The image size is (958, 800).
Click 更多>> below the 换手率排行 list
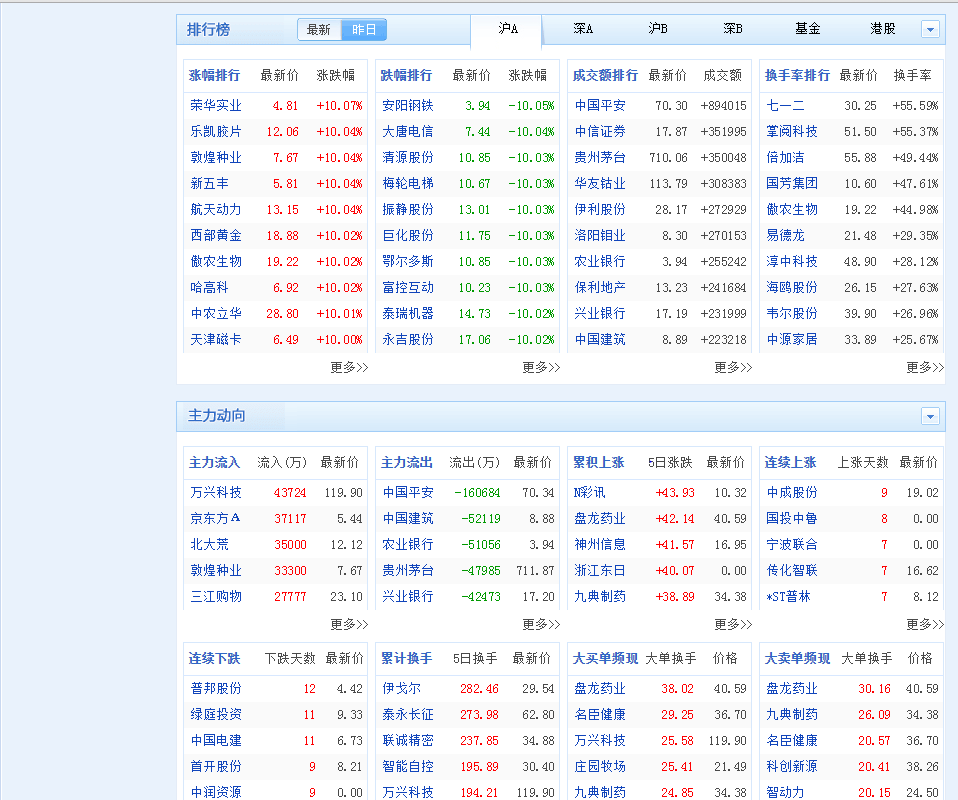point(924,367)
